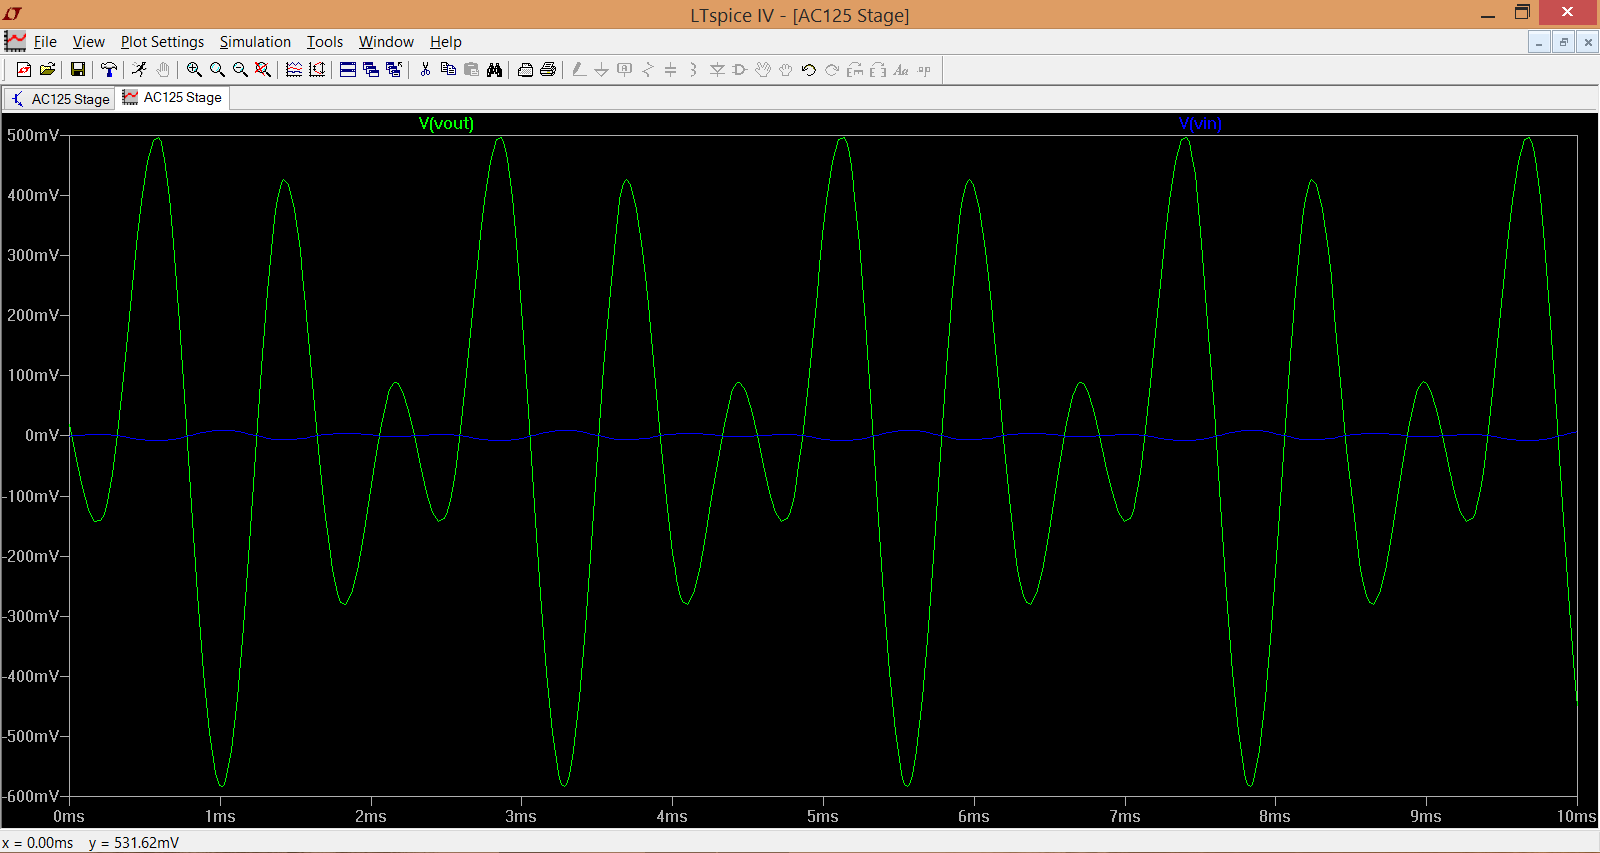Switch to the AC125 Stage waveform tab
This screenshot has width=1600, height=853.
tap(173, 97)
